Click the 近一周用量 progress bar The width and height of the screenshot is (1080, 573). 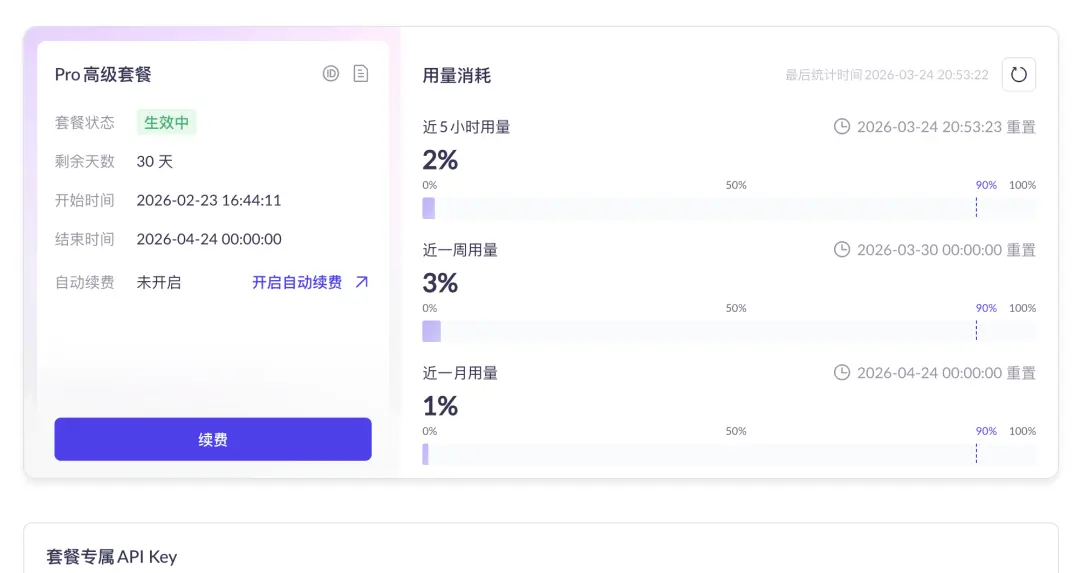(x=729, y=331)
